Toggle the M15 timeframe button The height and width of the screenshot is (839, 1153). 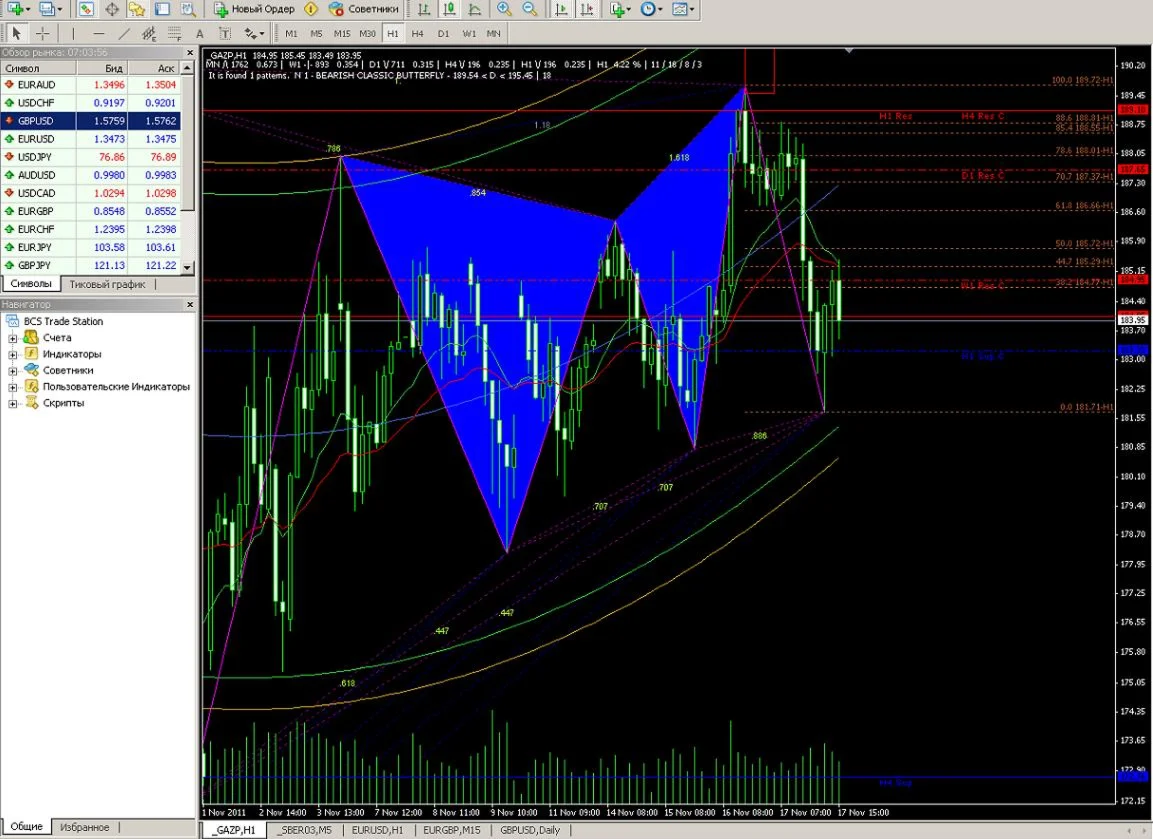click(x=342, y=33)
